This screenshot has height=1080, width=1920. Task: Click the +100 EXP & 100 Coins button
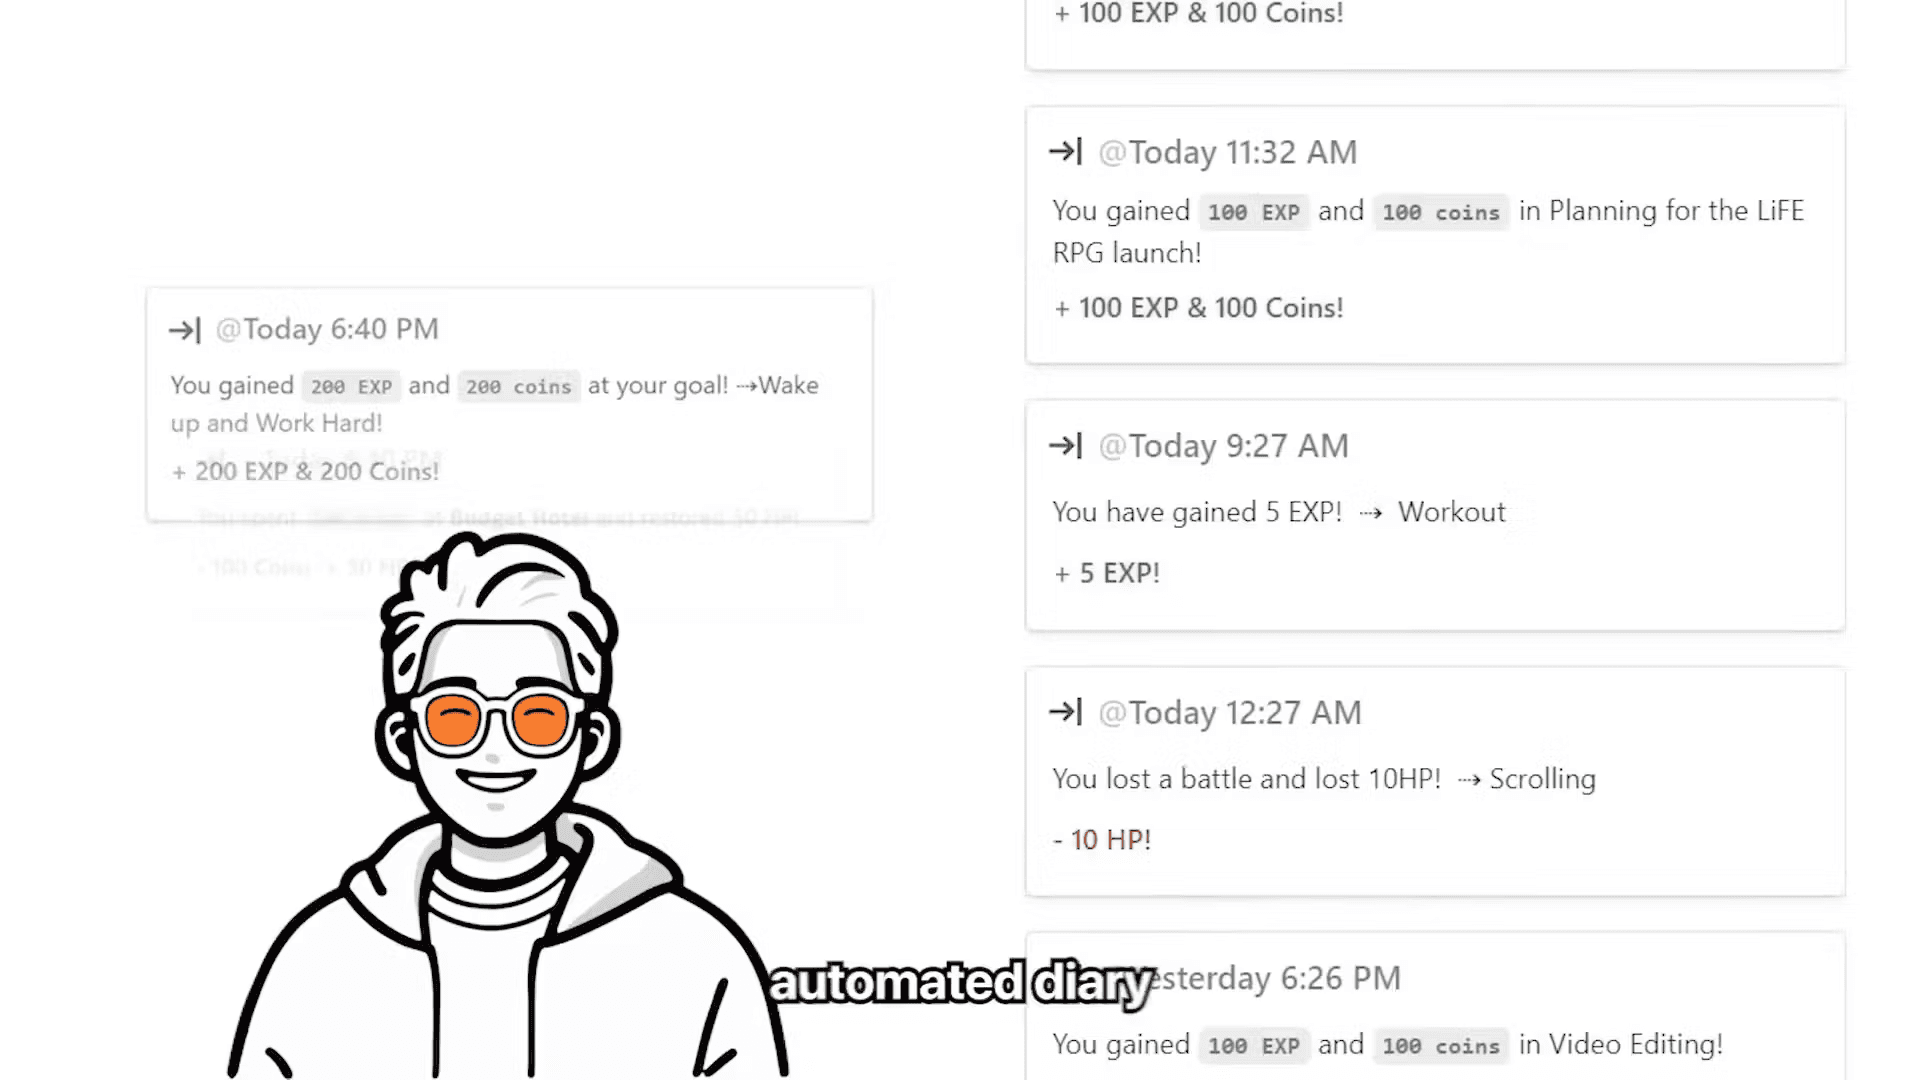click(1196, 13)
